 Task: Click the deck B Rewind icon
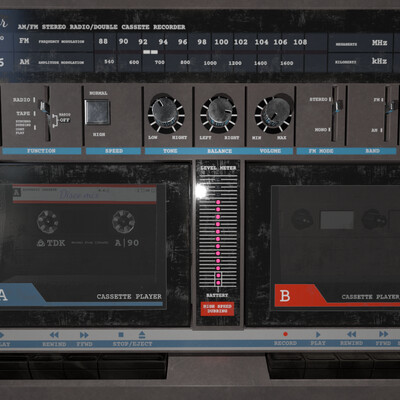(x=351, y=334)
